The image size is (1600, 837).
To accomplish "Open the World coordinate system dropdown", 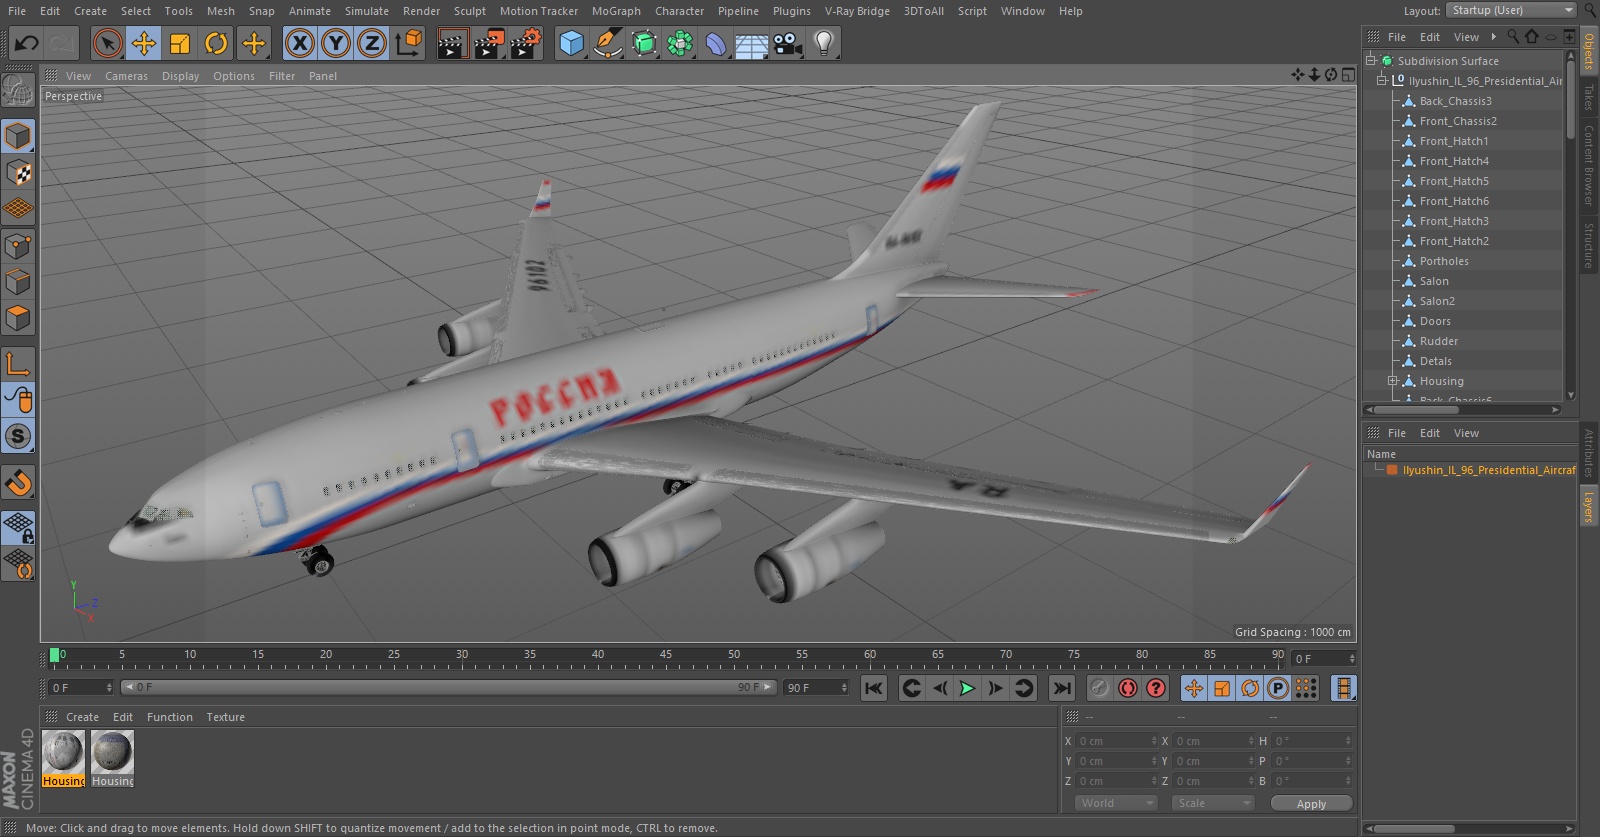I will pos(1116,803).
